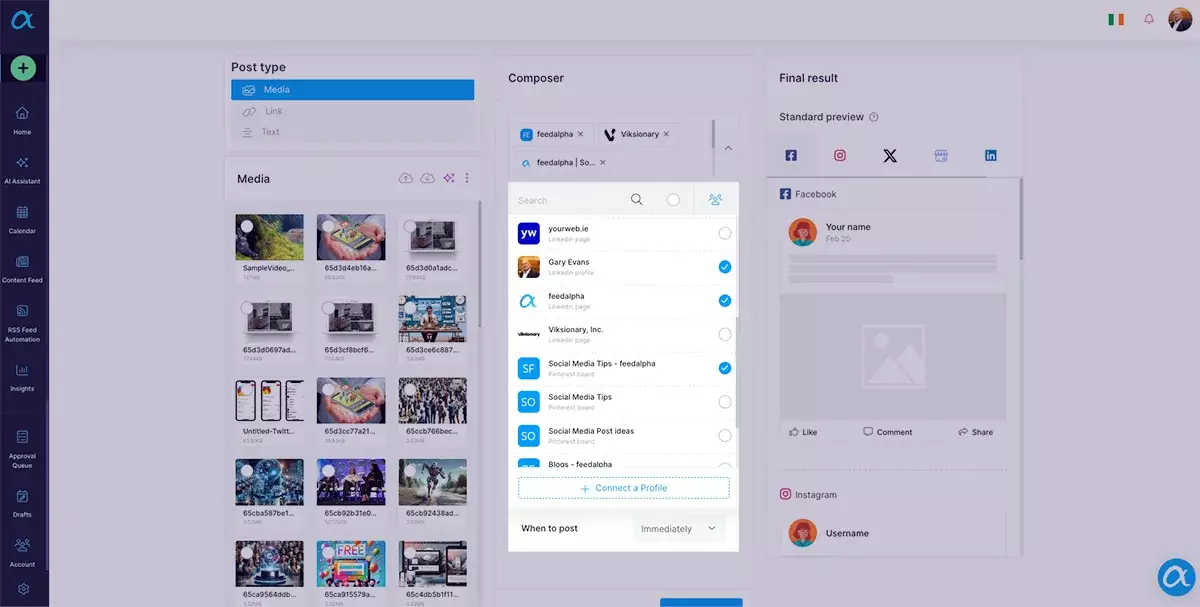Open the feedalpha chat widget bubble
This screenshot has width=1200, height=607.
(1177, 578)
